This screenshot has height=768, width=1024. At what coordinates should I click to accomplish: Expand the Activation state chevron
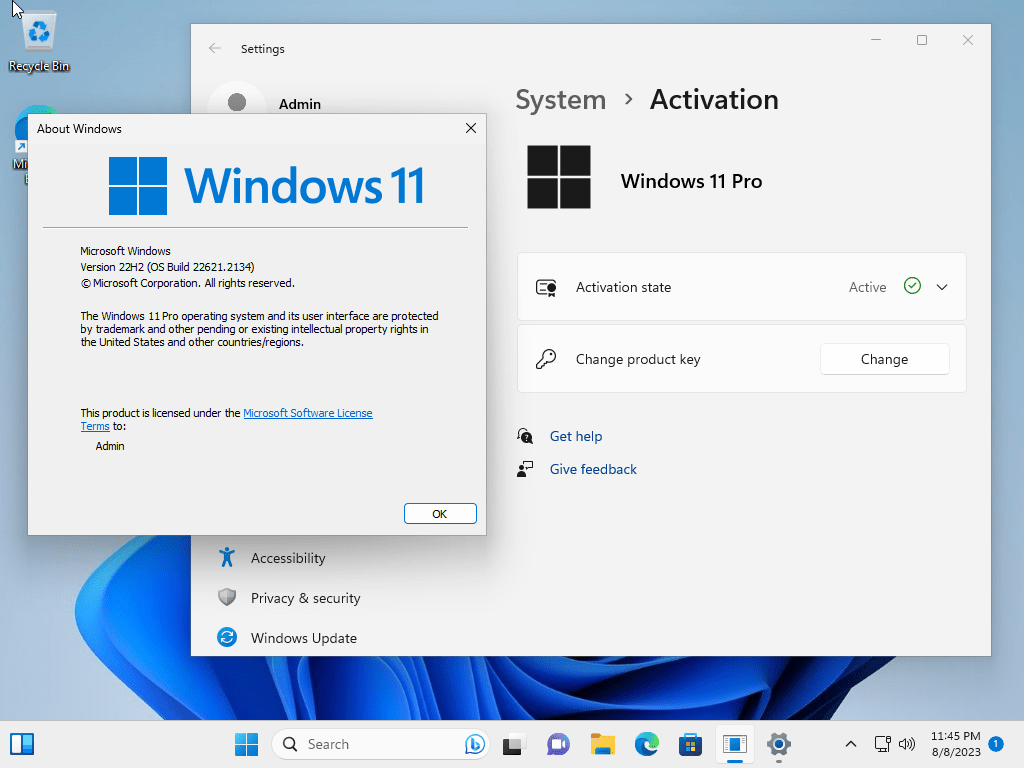942,287
